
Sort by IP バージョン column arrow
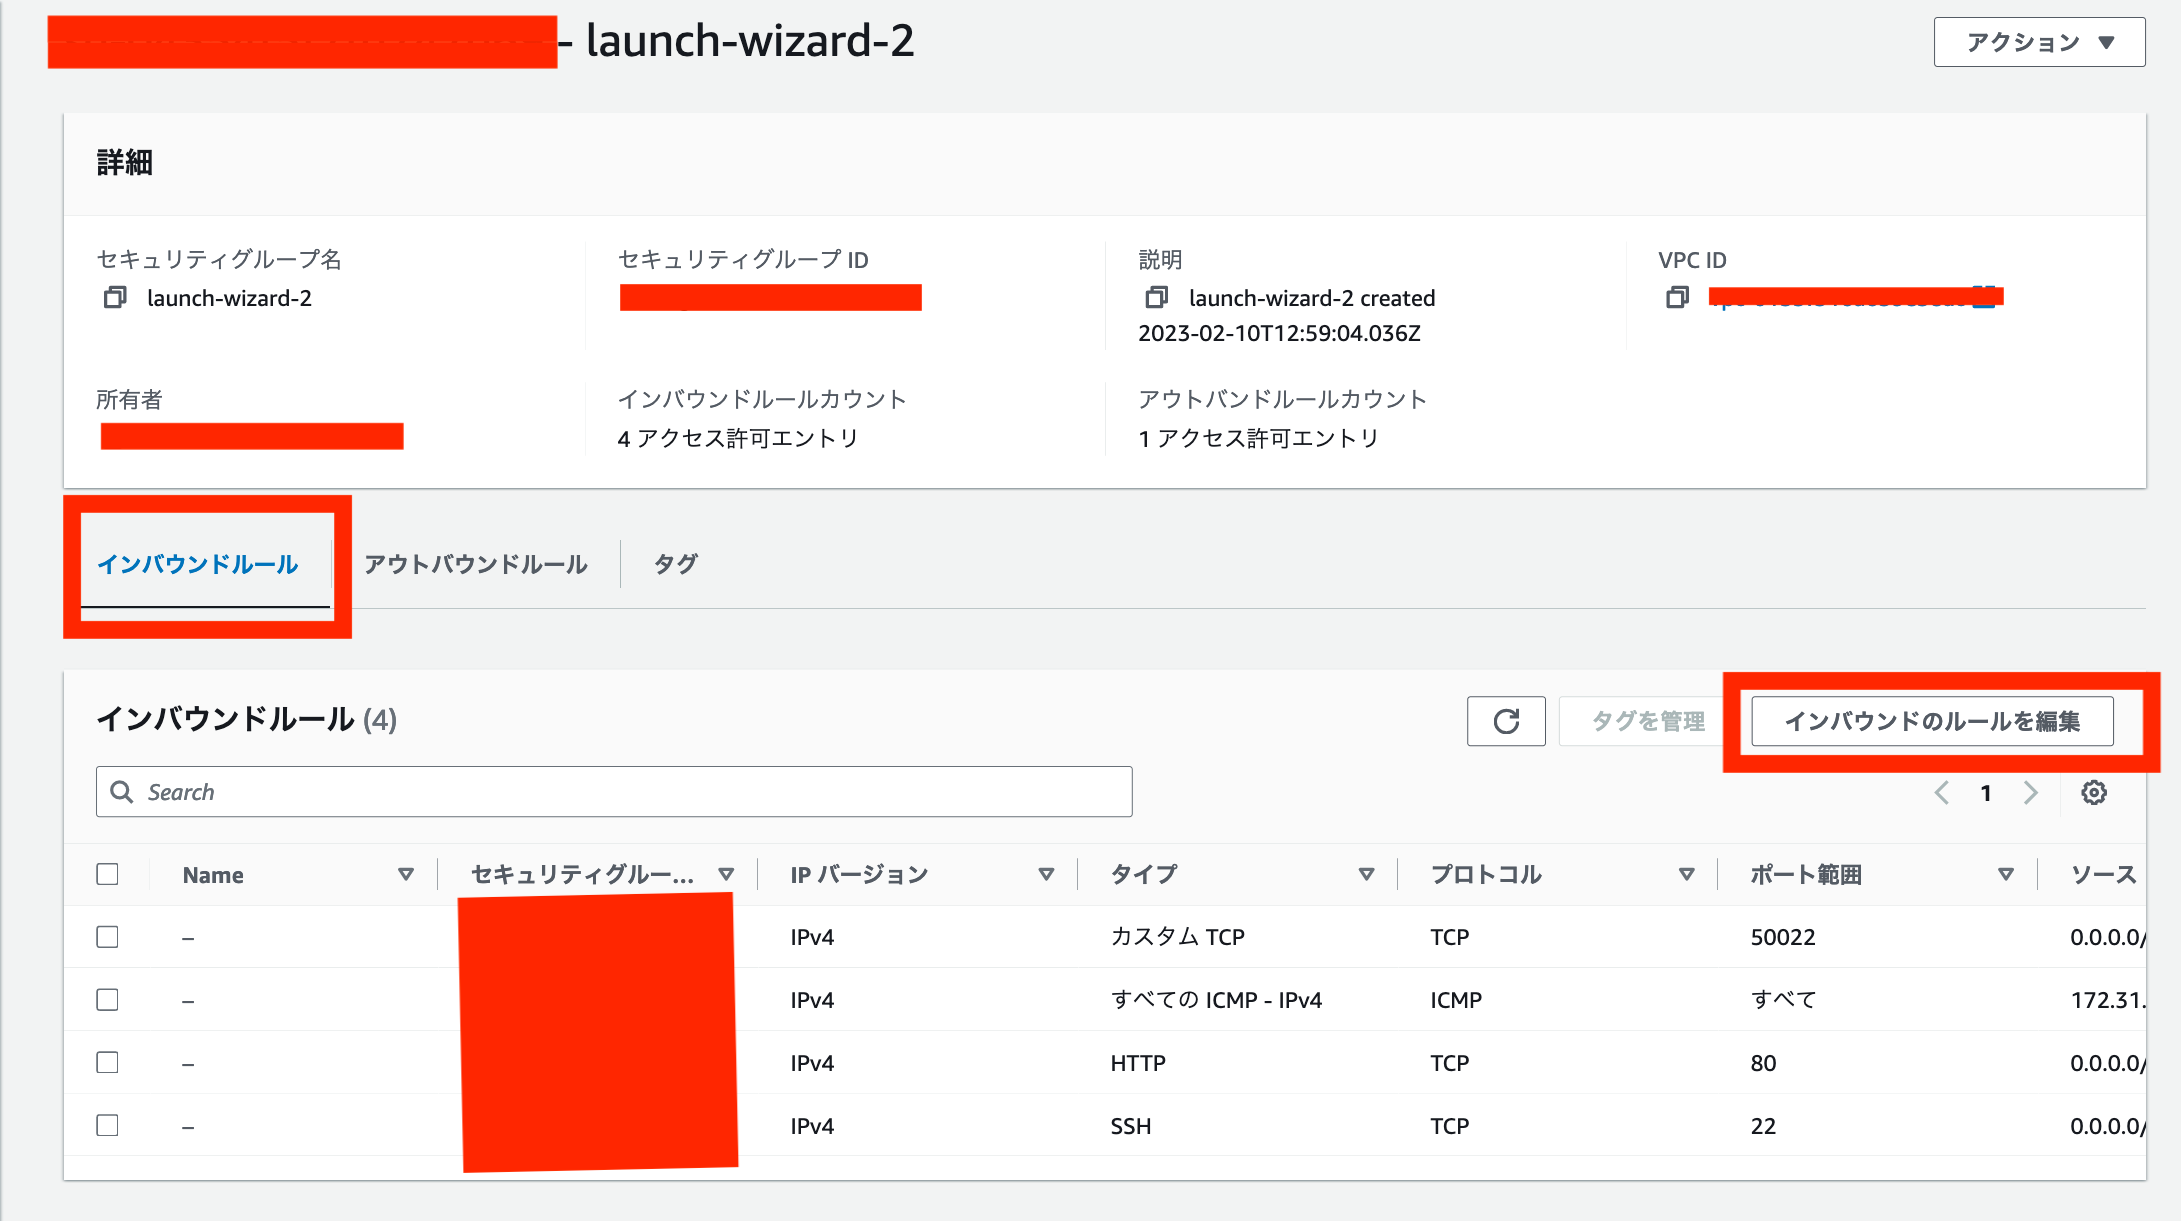point(1046,875)
